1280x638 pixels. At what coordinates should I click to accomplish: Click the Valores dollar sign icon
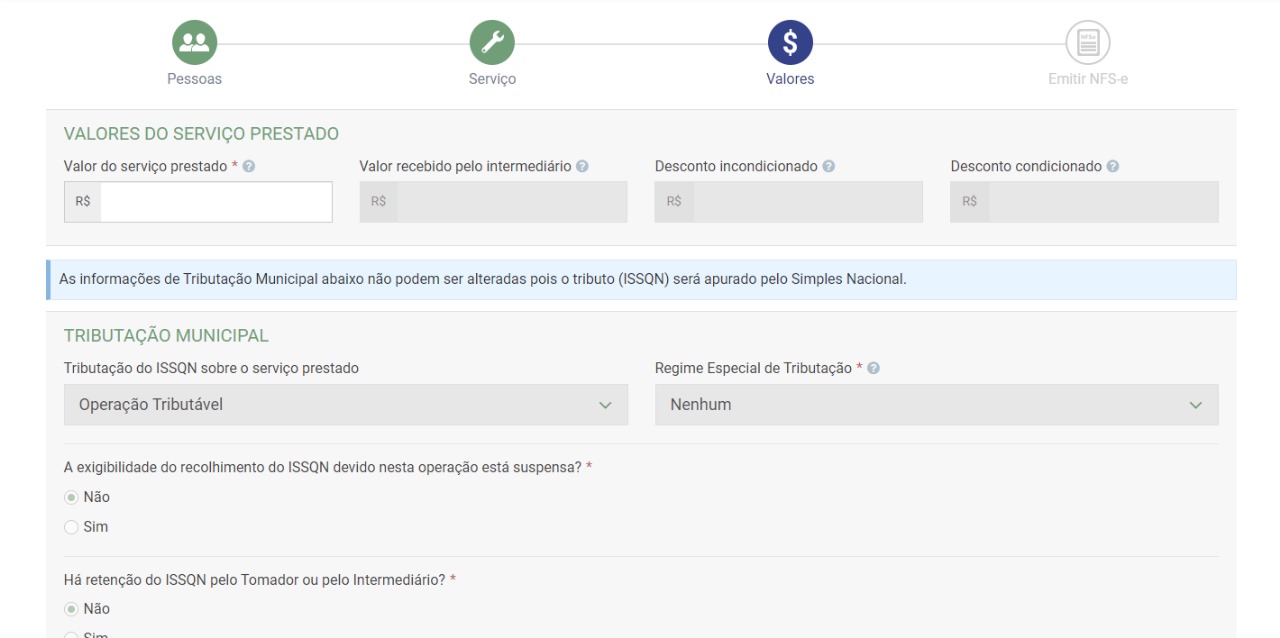(789, 42)
